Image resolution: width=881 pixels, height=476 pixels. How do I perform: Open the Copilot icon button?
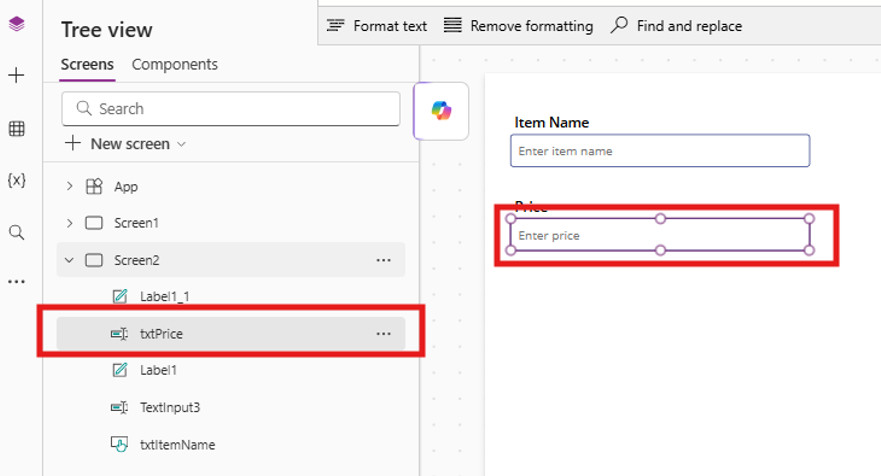click(x=441, y=111)
